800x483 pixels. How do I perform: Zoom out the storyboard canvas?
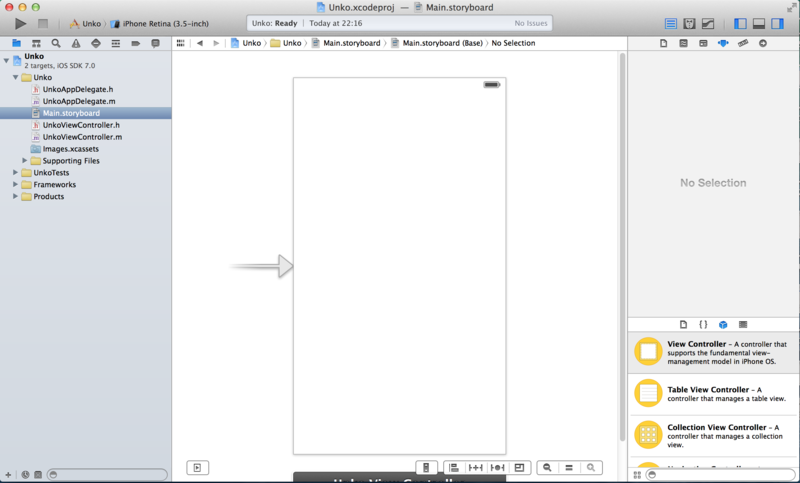pos(547,468)
